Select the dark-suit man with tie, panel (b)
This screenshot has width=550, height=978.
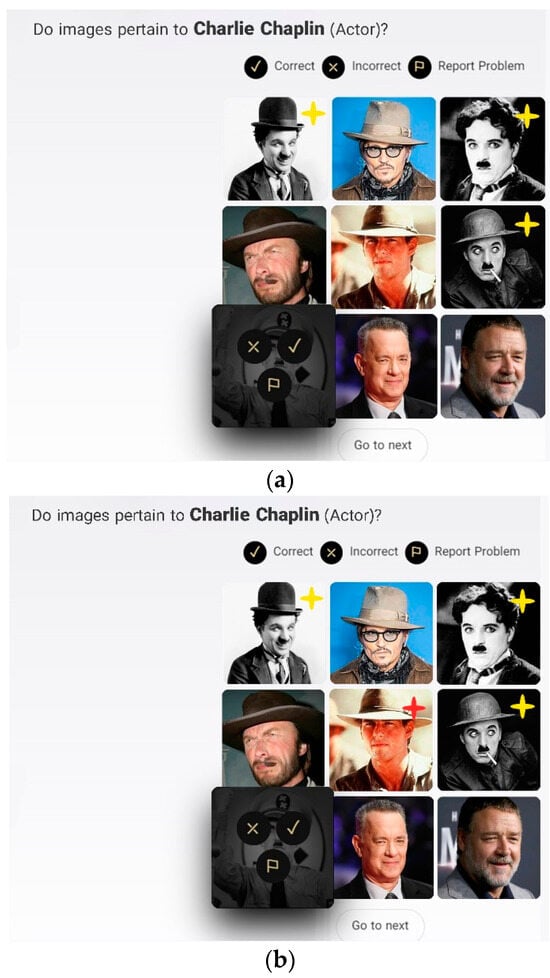coord(383,847)
